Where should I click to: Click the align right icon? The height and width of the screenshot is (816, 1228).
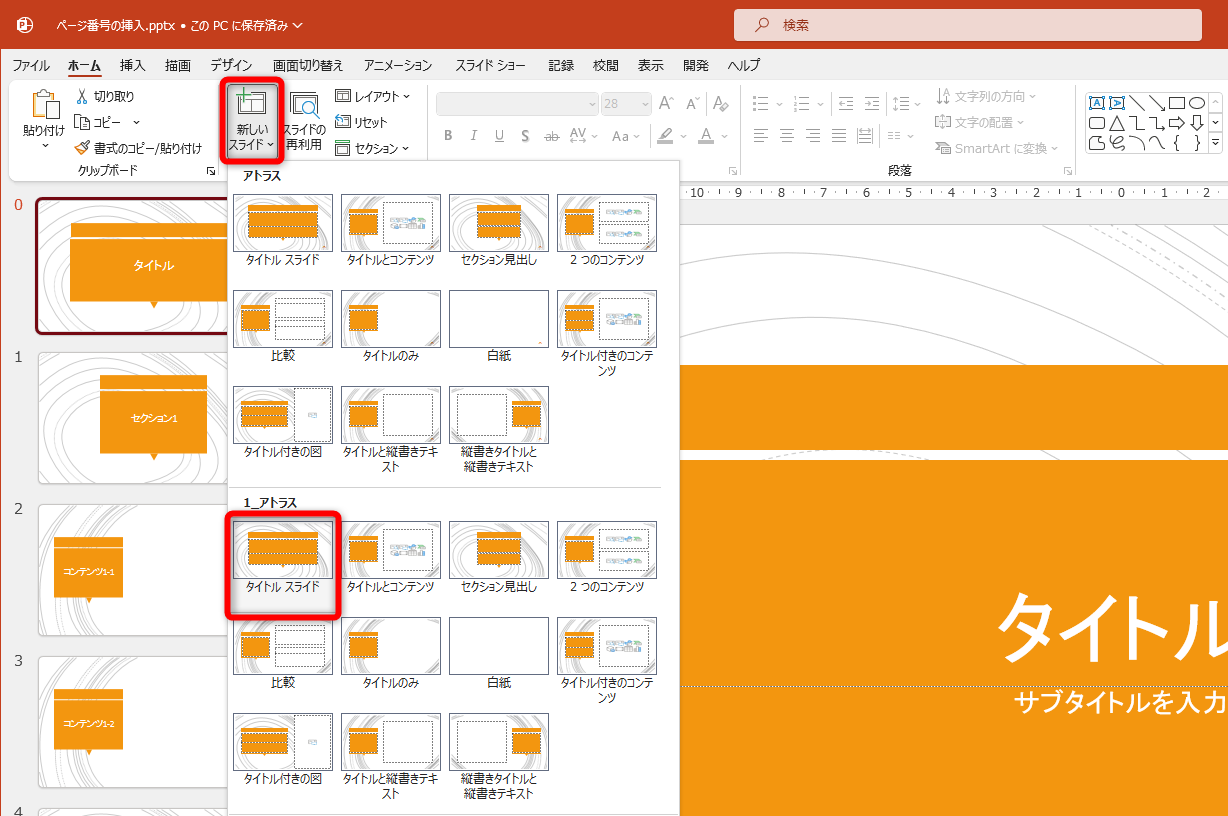pyautogui.click(x=814, y=135)
